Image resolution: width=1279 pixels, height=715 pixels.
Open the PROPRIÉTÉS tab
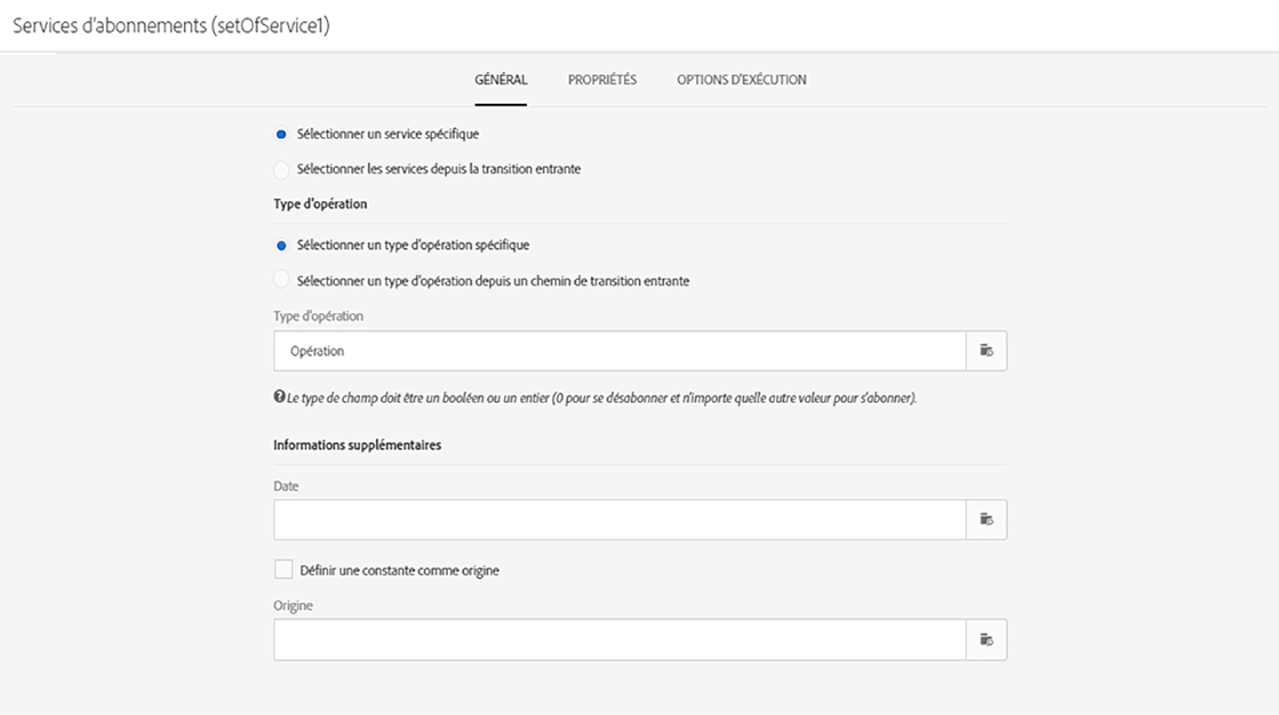click(x=602, y=80)
